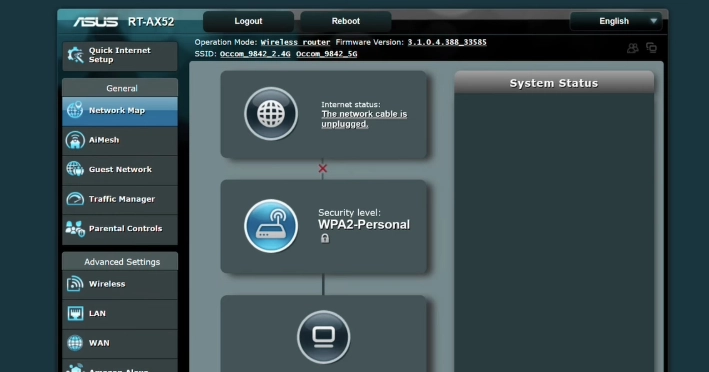Open Network Map menu item
Screen dimensions: 709x372
point(120,111)
